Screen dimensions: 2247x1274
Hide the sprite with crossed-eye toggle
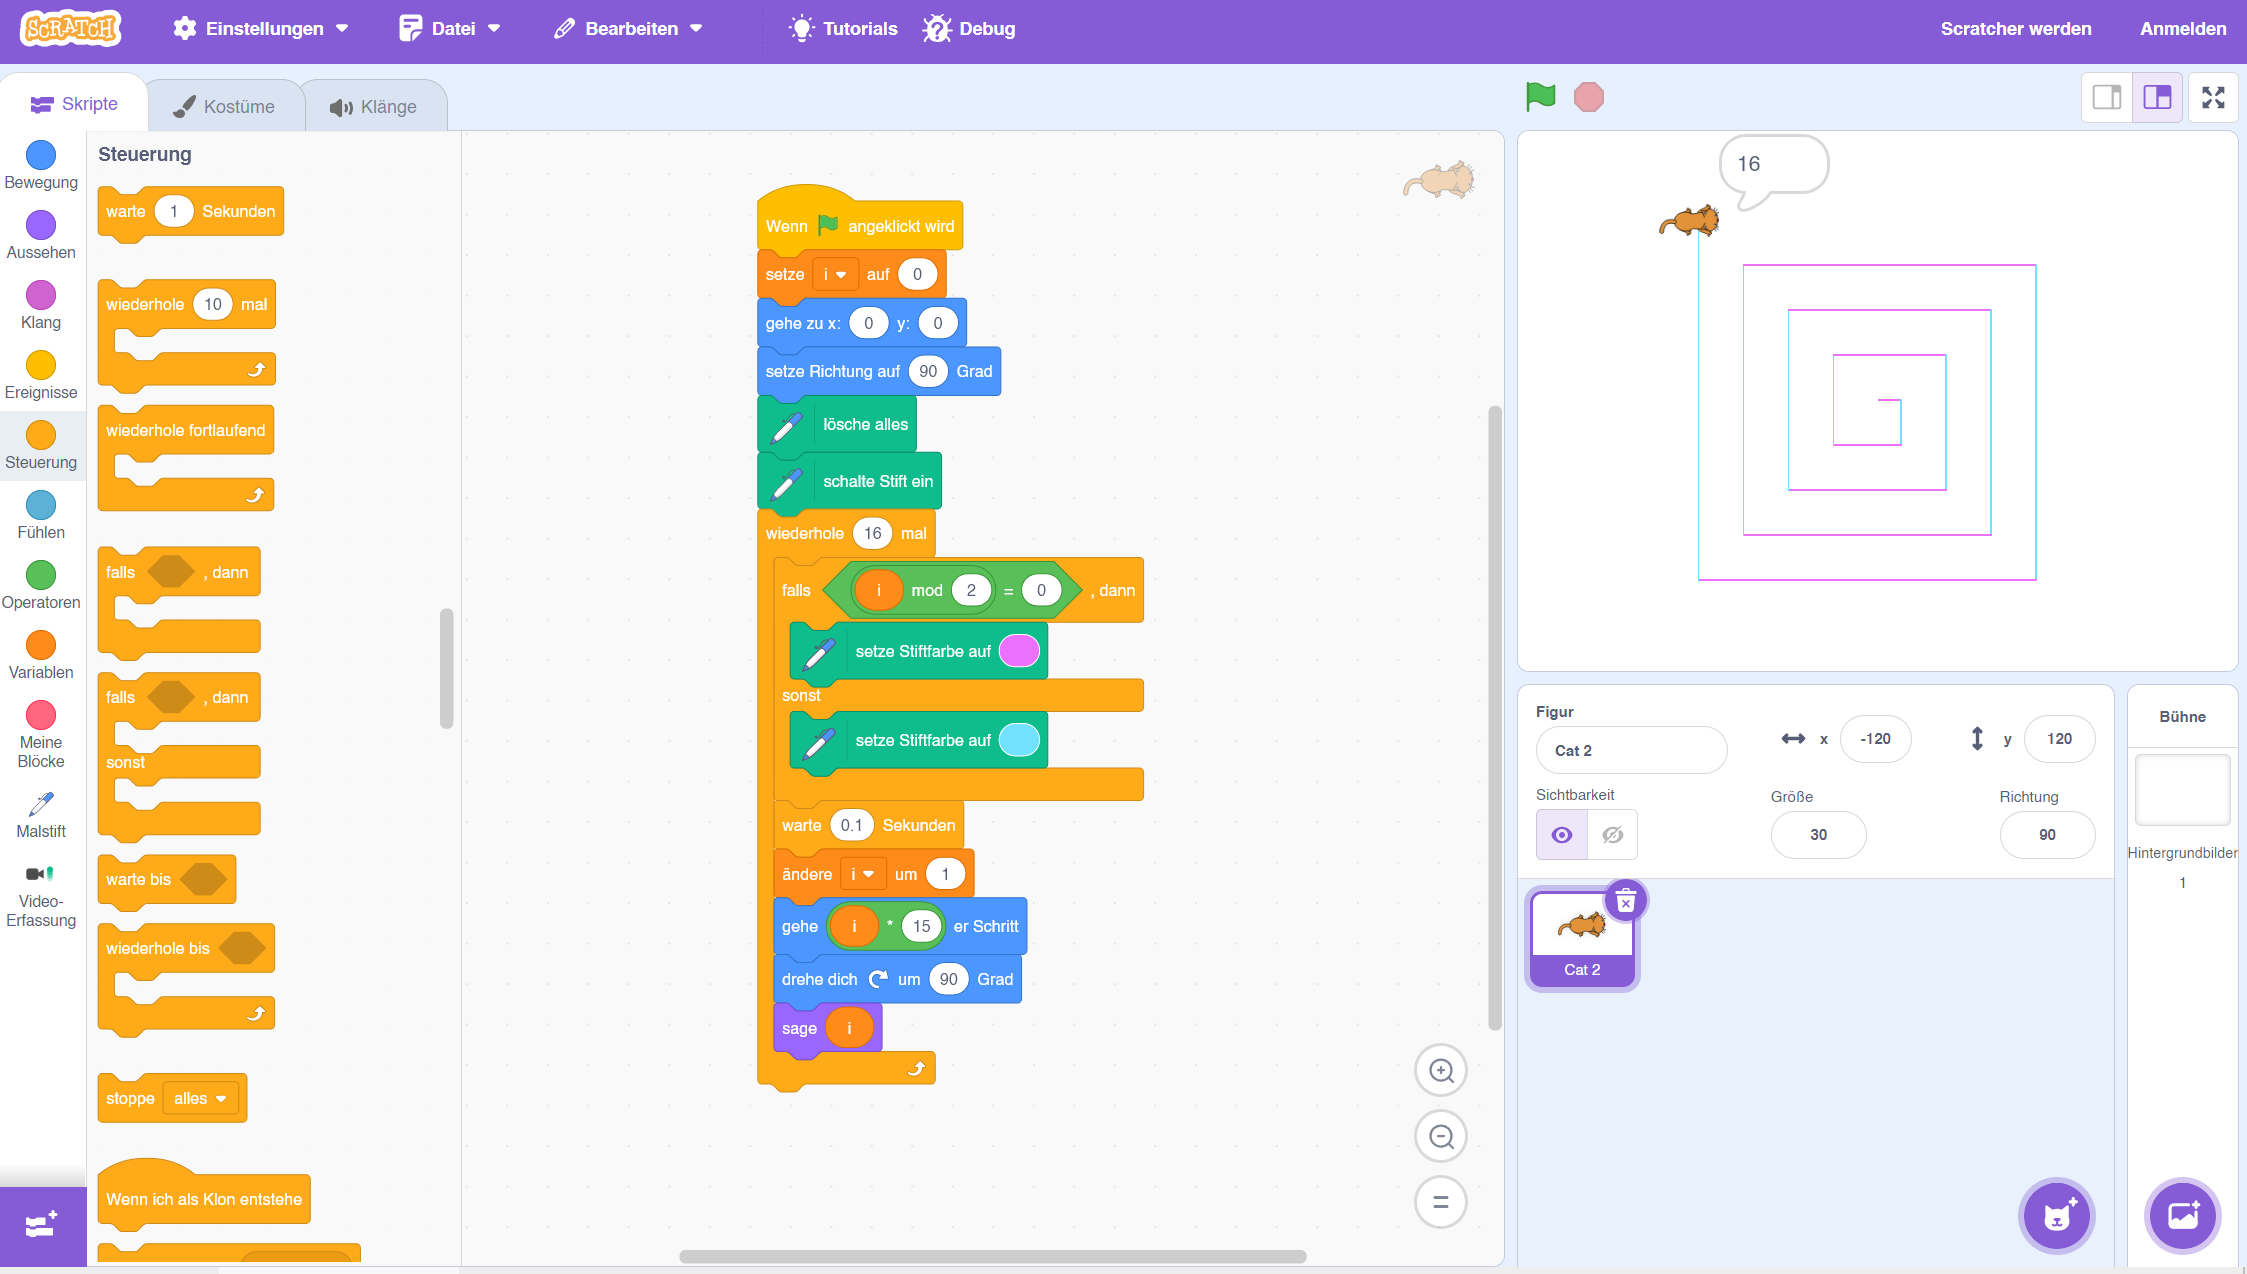(1612, 835)
